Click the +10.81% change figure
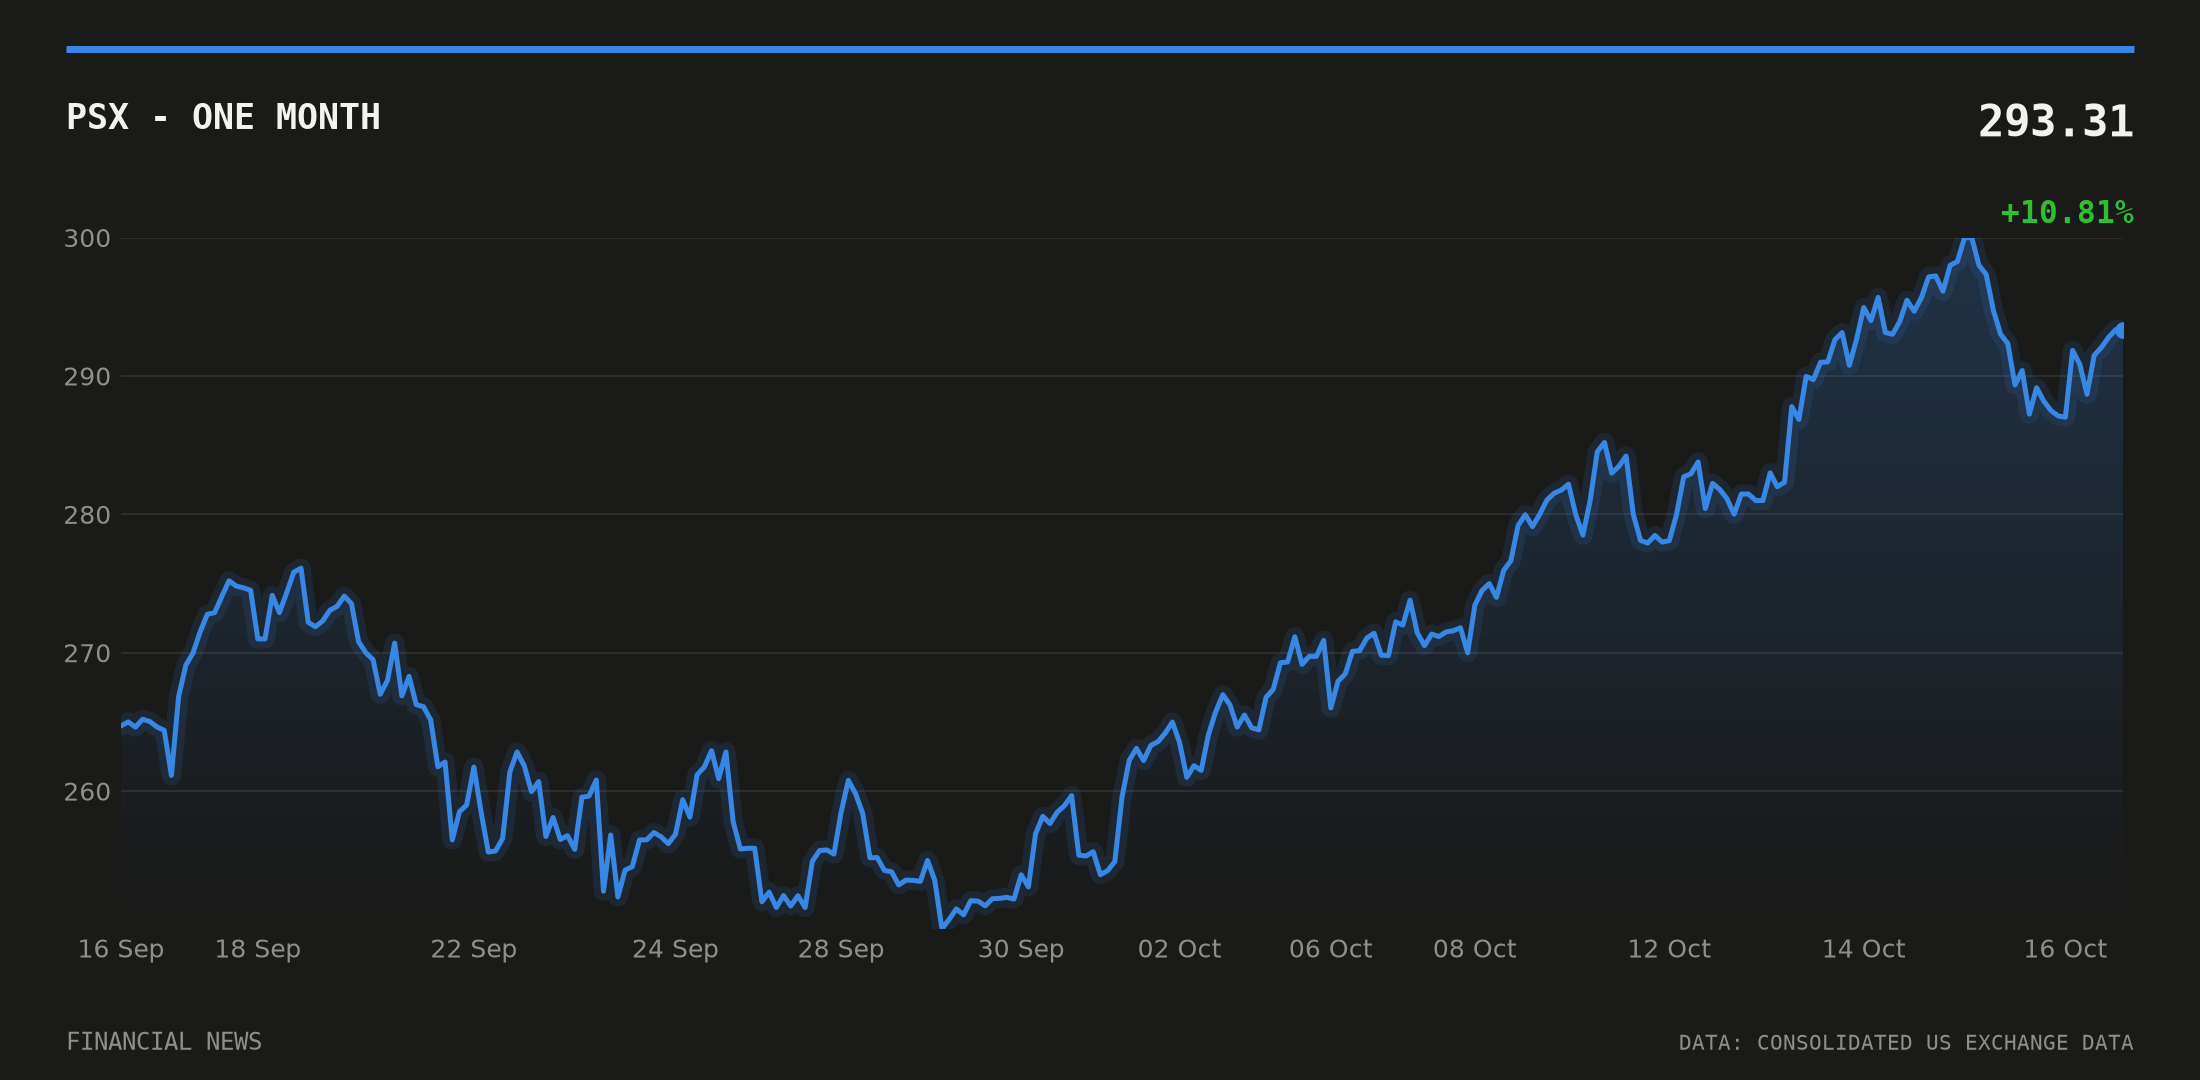The image size is (2200, 1080). pyautogui.click(x=2067, y=212)
